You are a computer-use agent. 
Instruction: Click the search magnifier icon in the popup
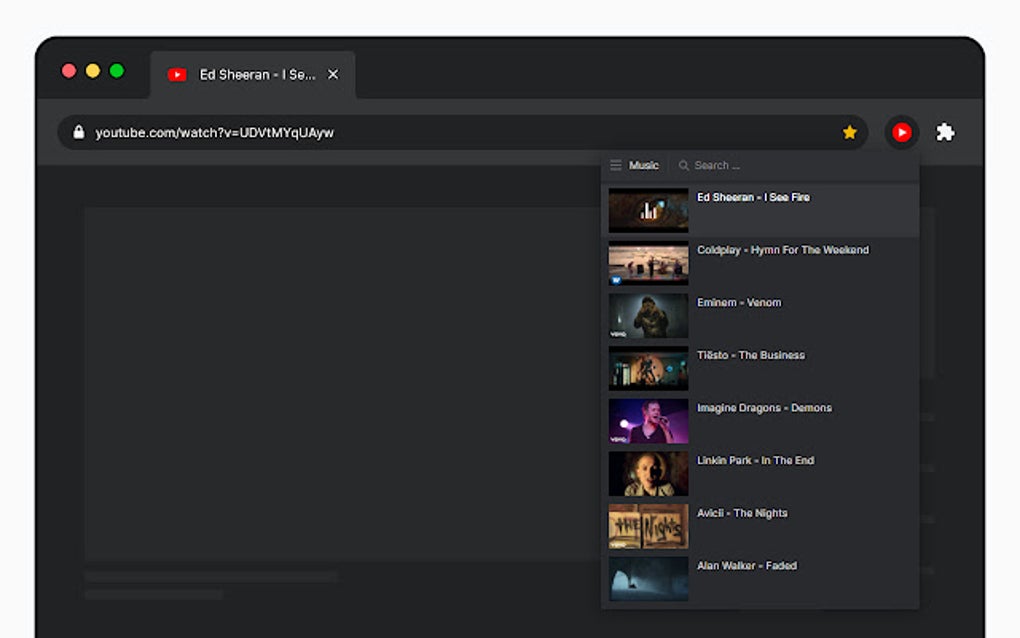683,165
